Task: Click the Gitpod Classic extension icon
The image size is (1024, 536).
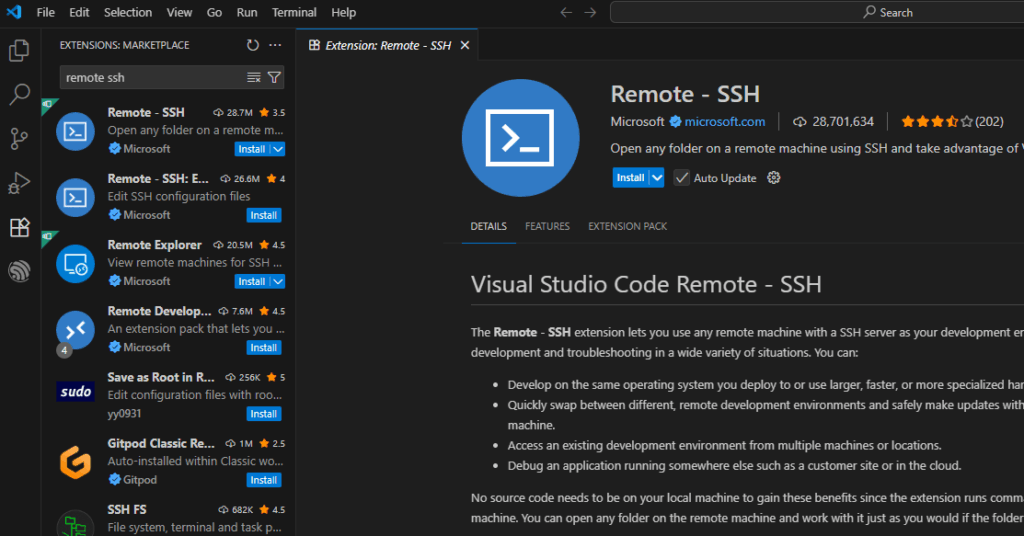Action: 75,462
